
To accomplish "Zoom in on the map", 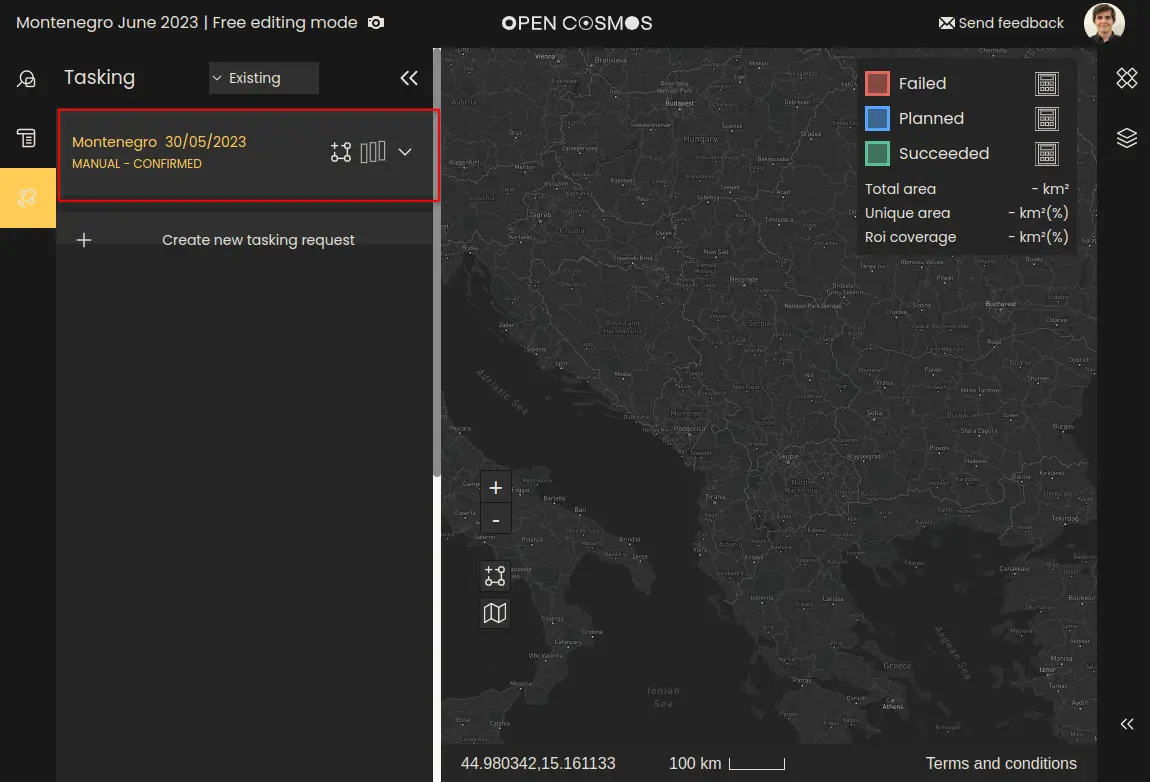I will click(x=495, y=488).
